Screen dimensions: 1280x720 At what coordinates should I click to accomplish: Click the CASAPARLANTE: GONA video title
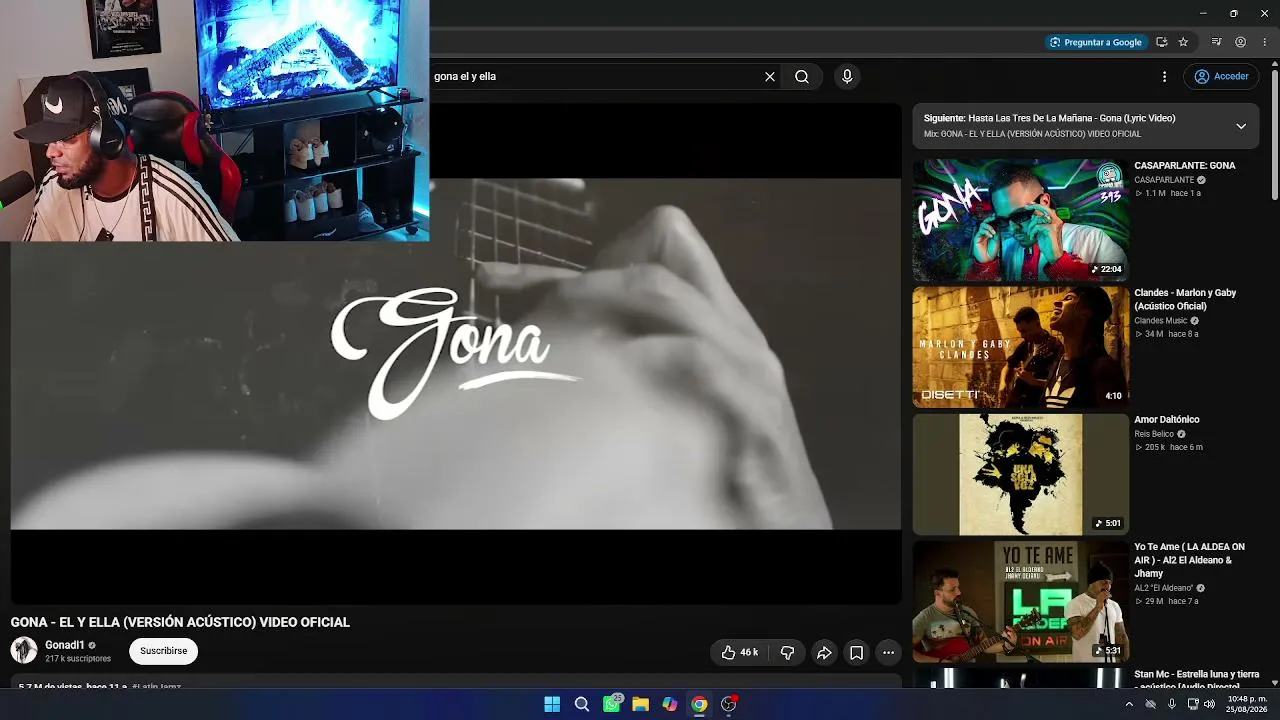(1184, 166)
